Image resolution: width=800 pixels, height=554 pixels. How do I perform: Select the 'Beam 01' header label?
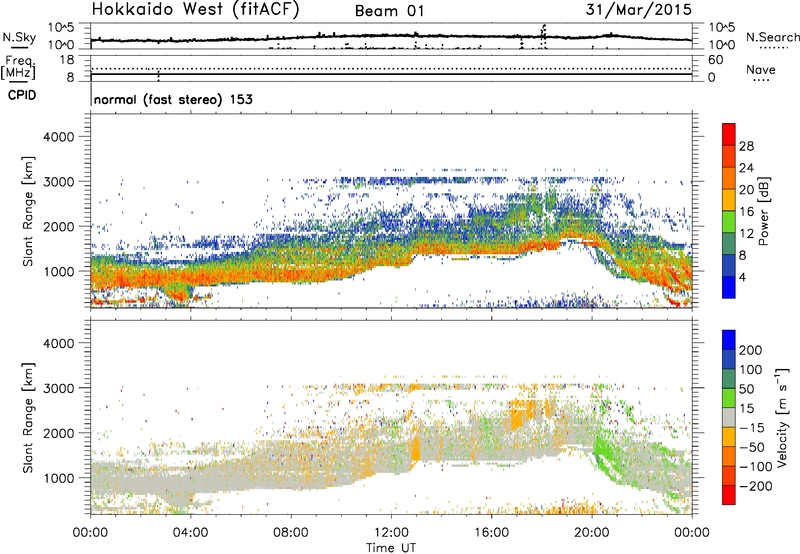(389, 11)
